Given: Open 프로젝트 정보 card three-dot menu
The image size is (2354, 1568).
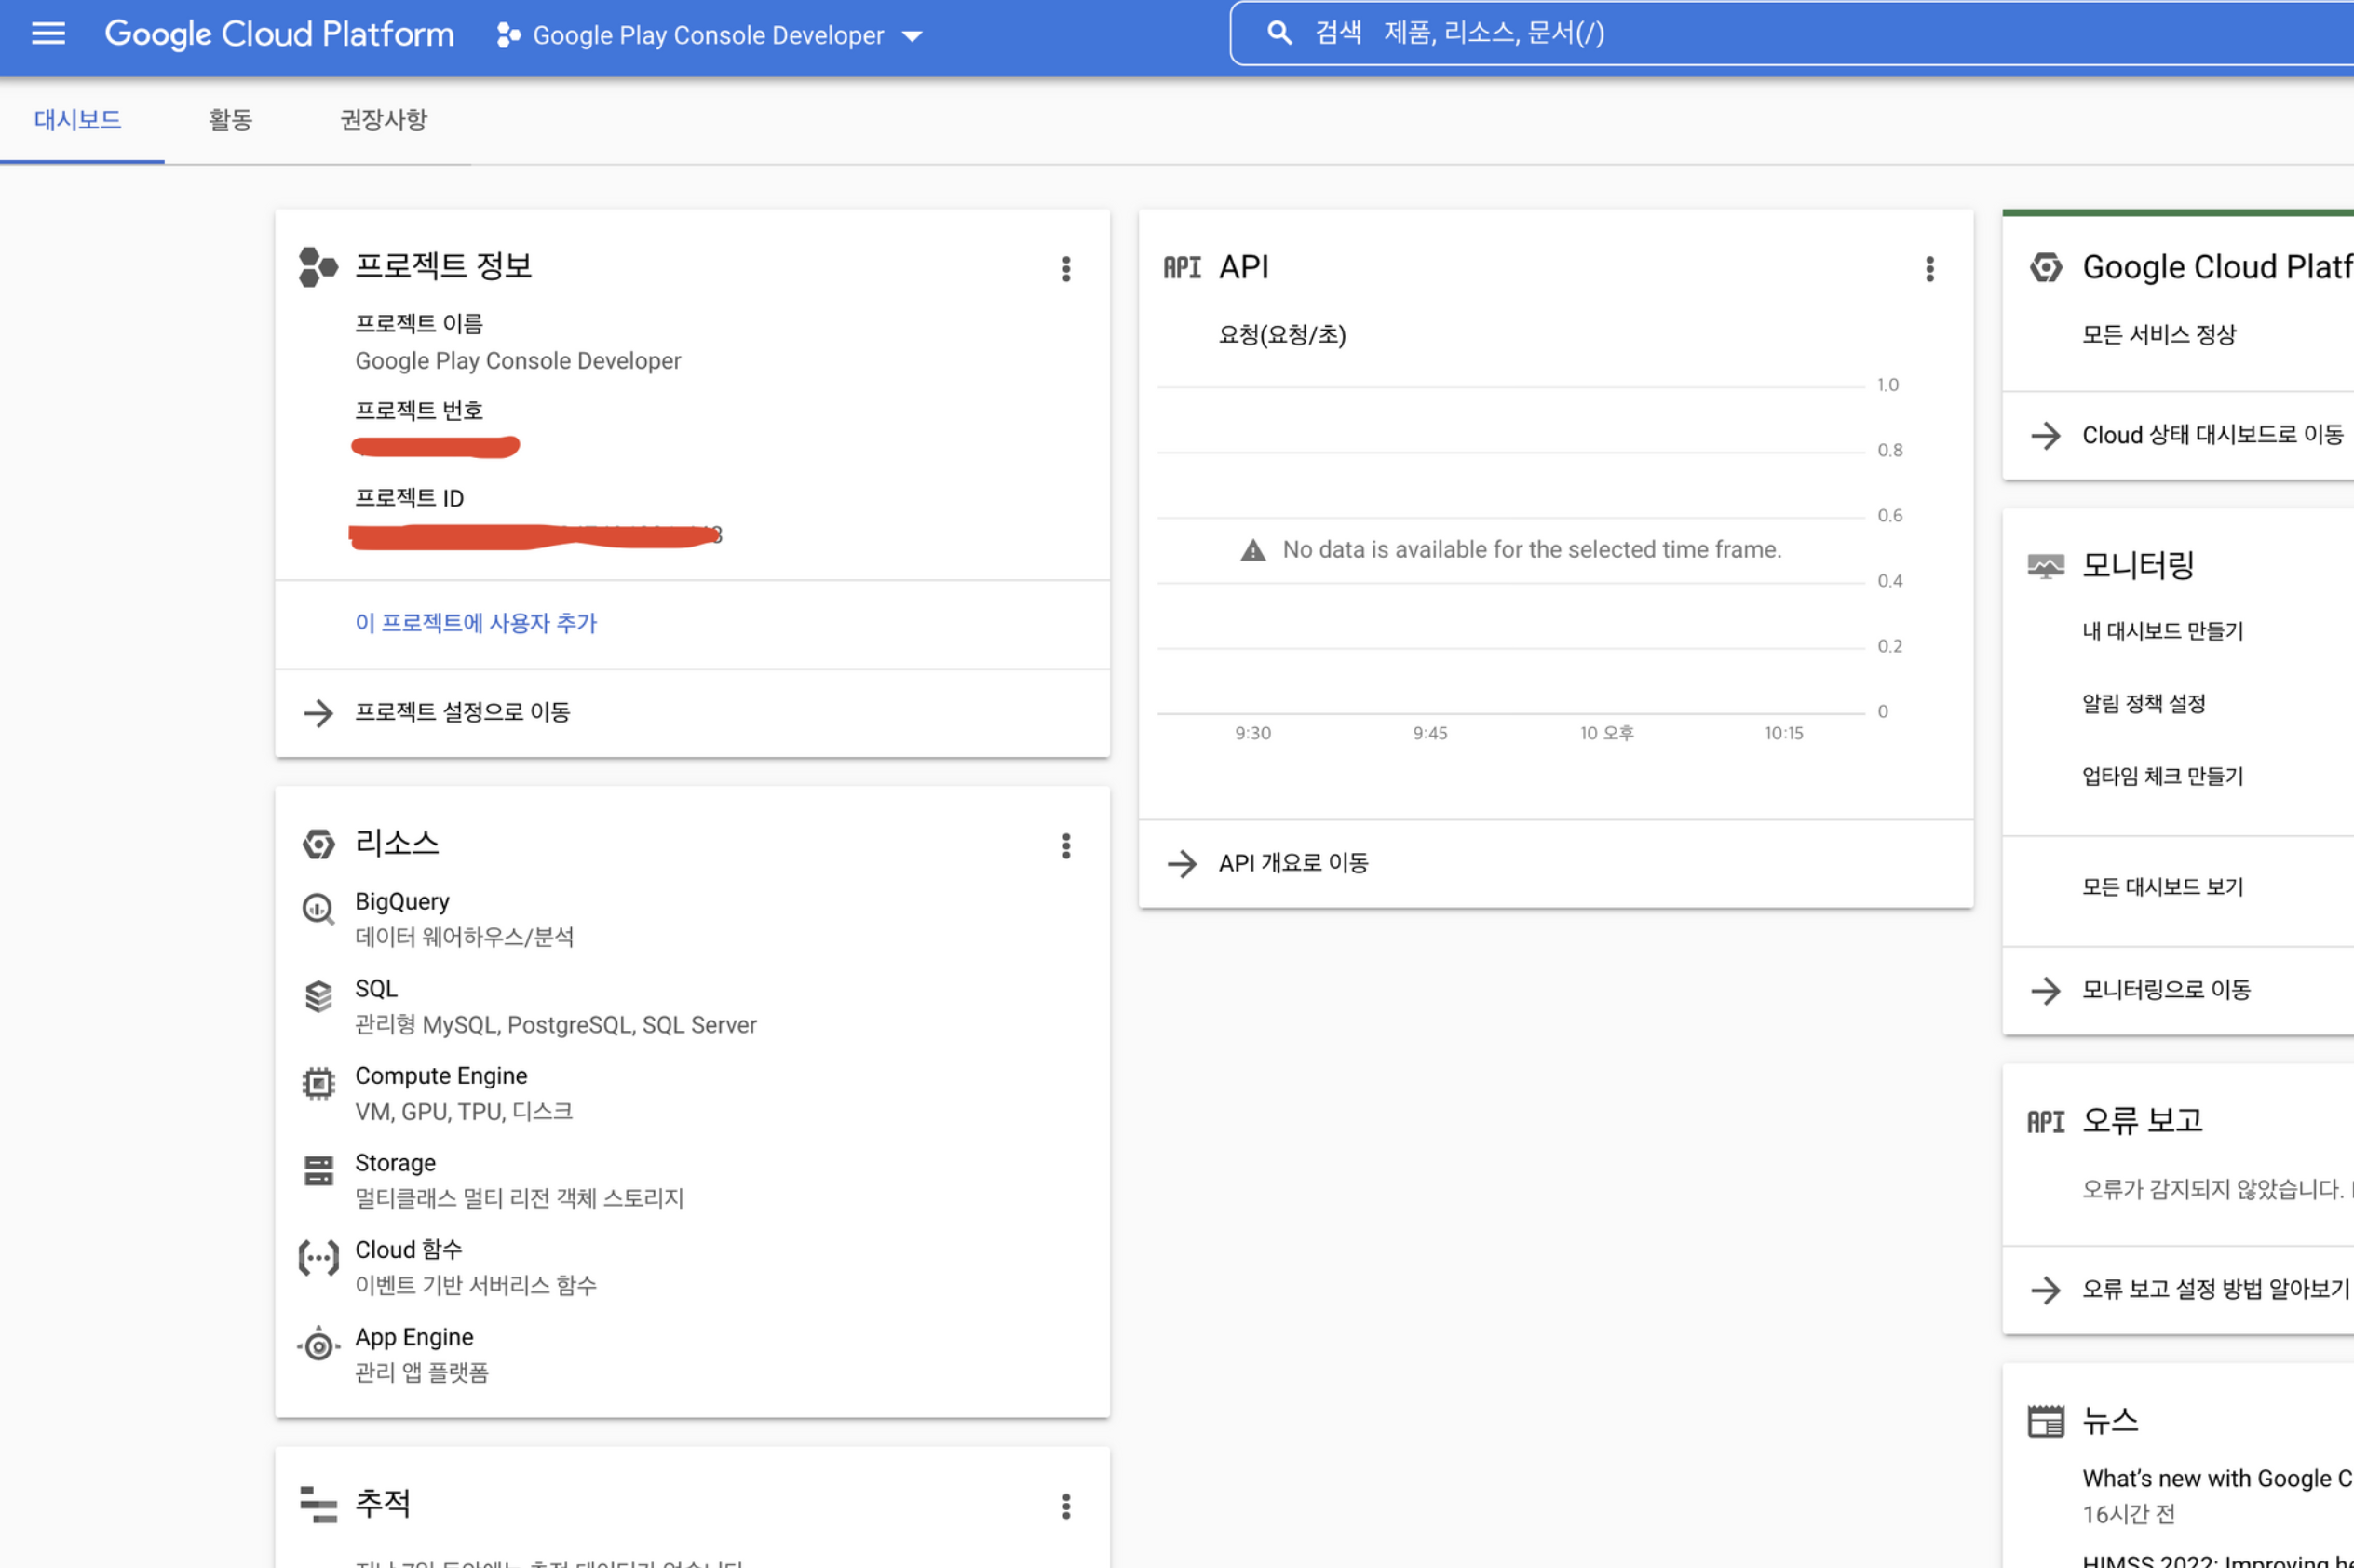Looking at the screenshot, I should click(x=1066, y=268).
